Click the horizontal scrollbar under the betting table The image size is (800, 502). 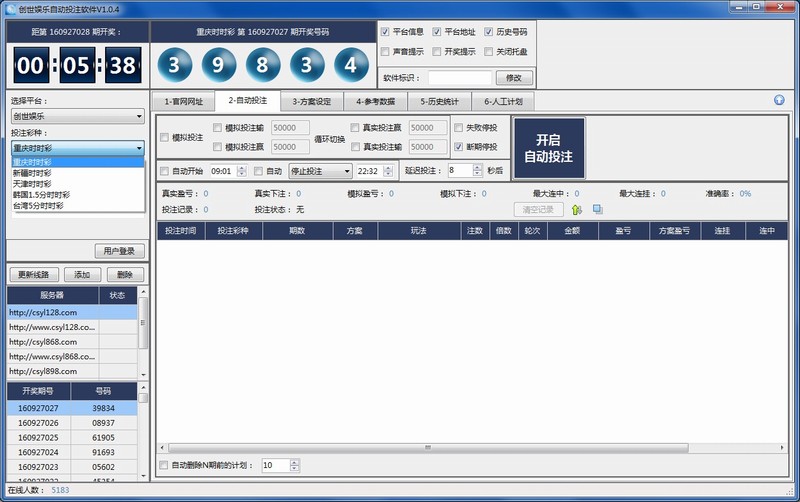coord(430,447)
